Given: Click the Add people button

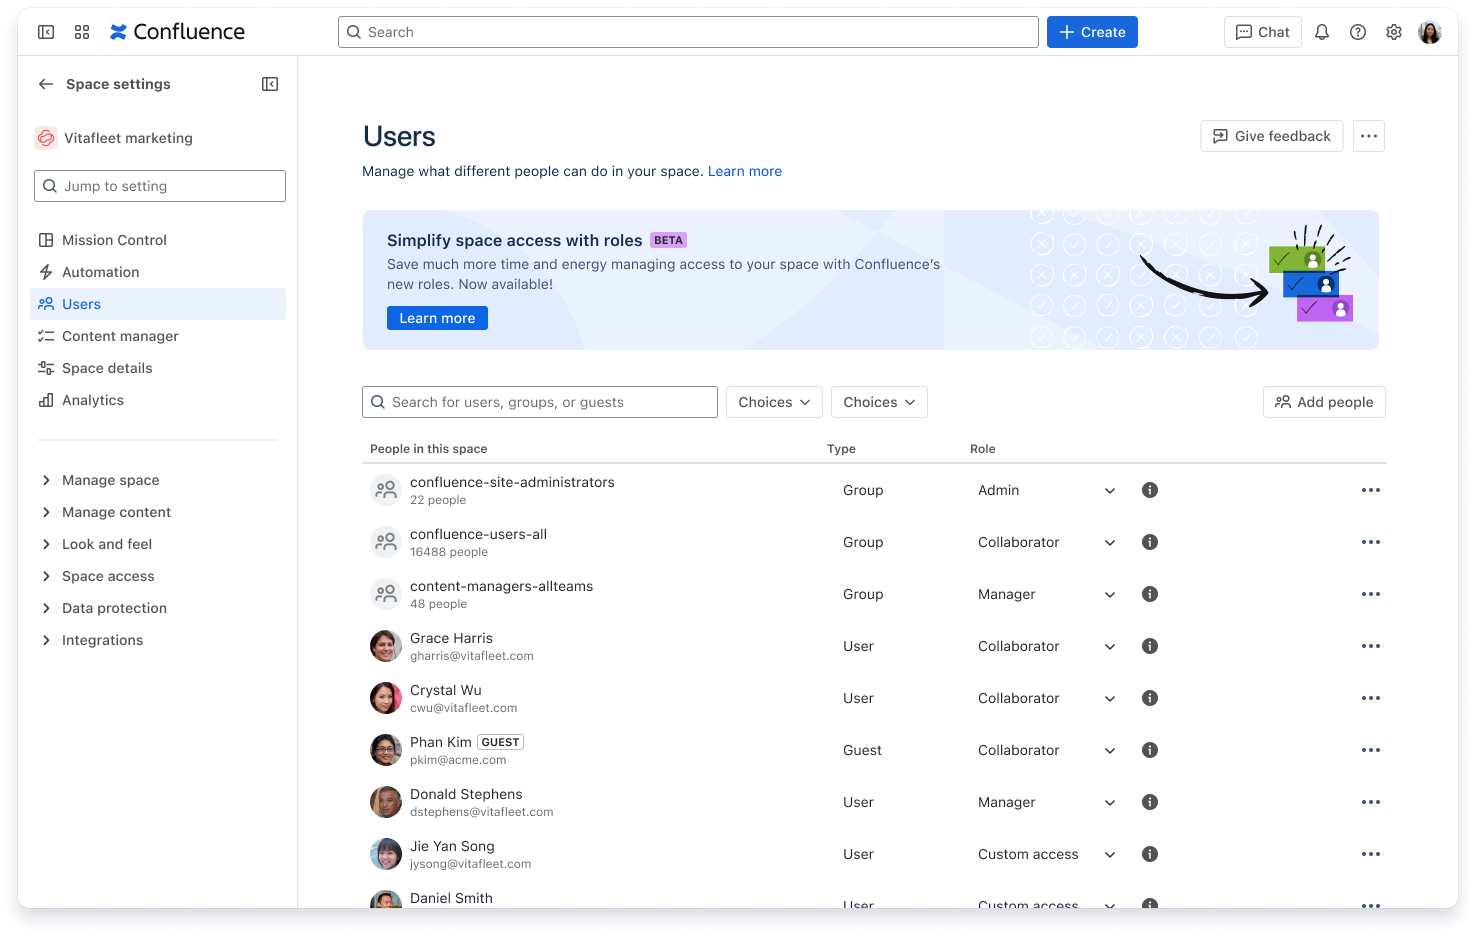Looking at the screenshot, I should [x=1324, y=402].
